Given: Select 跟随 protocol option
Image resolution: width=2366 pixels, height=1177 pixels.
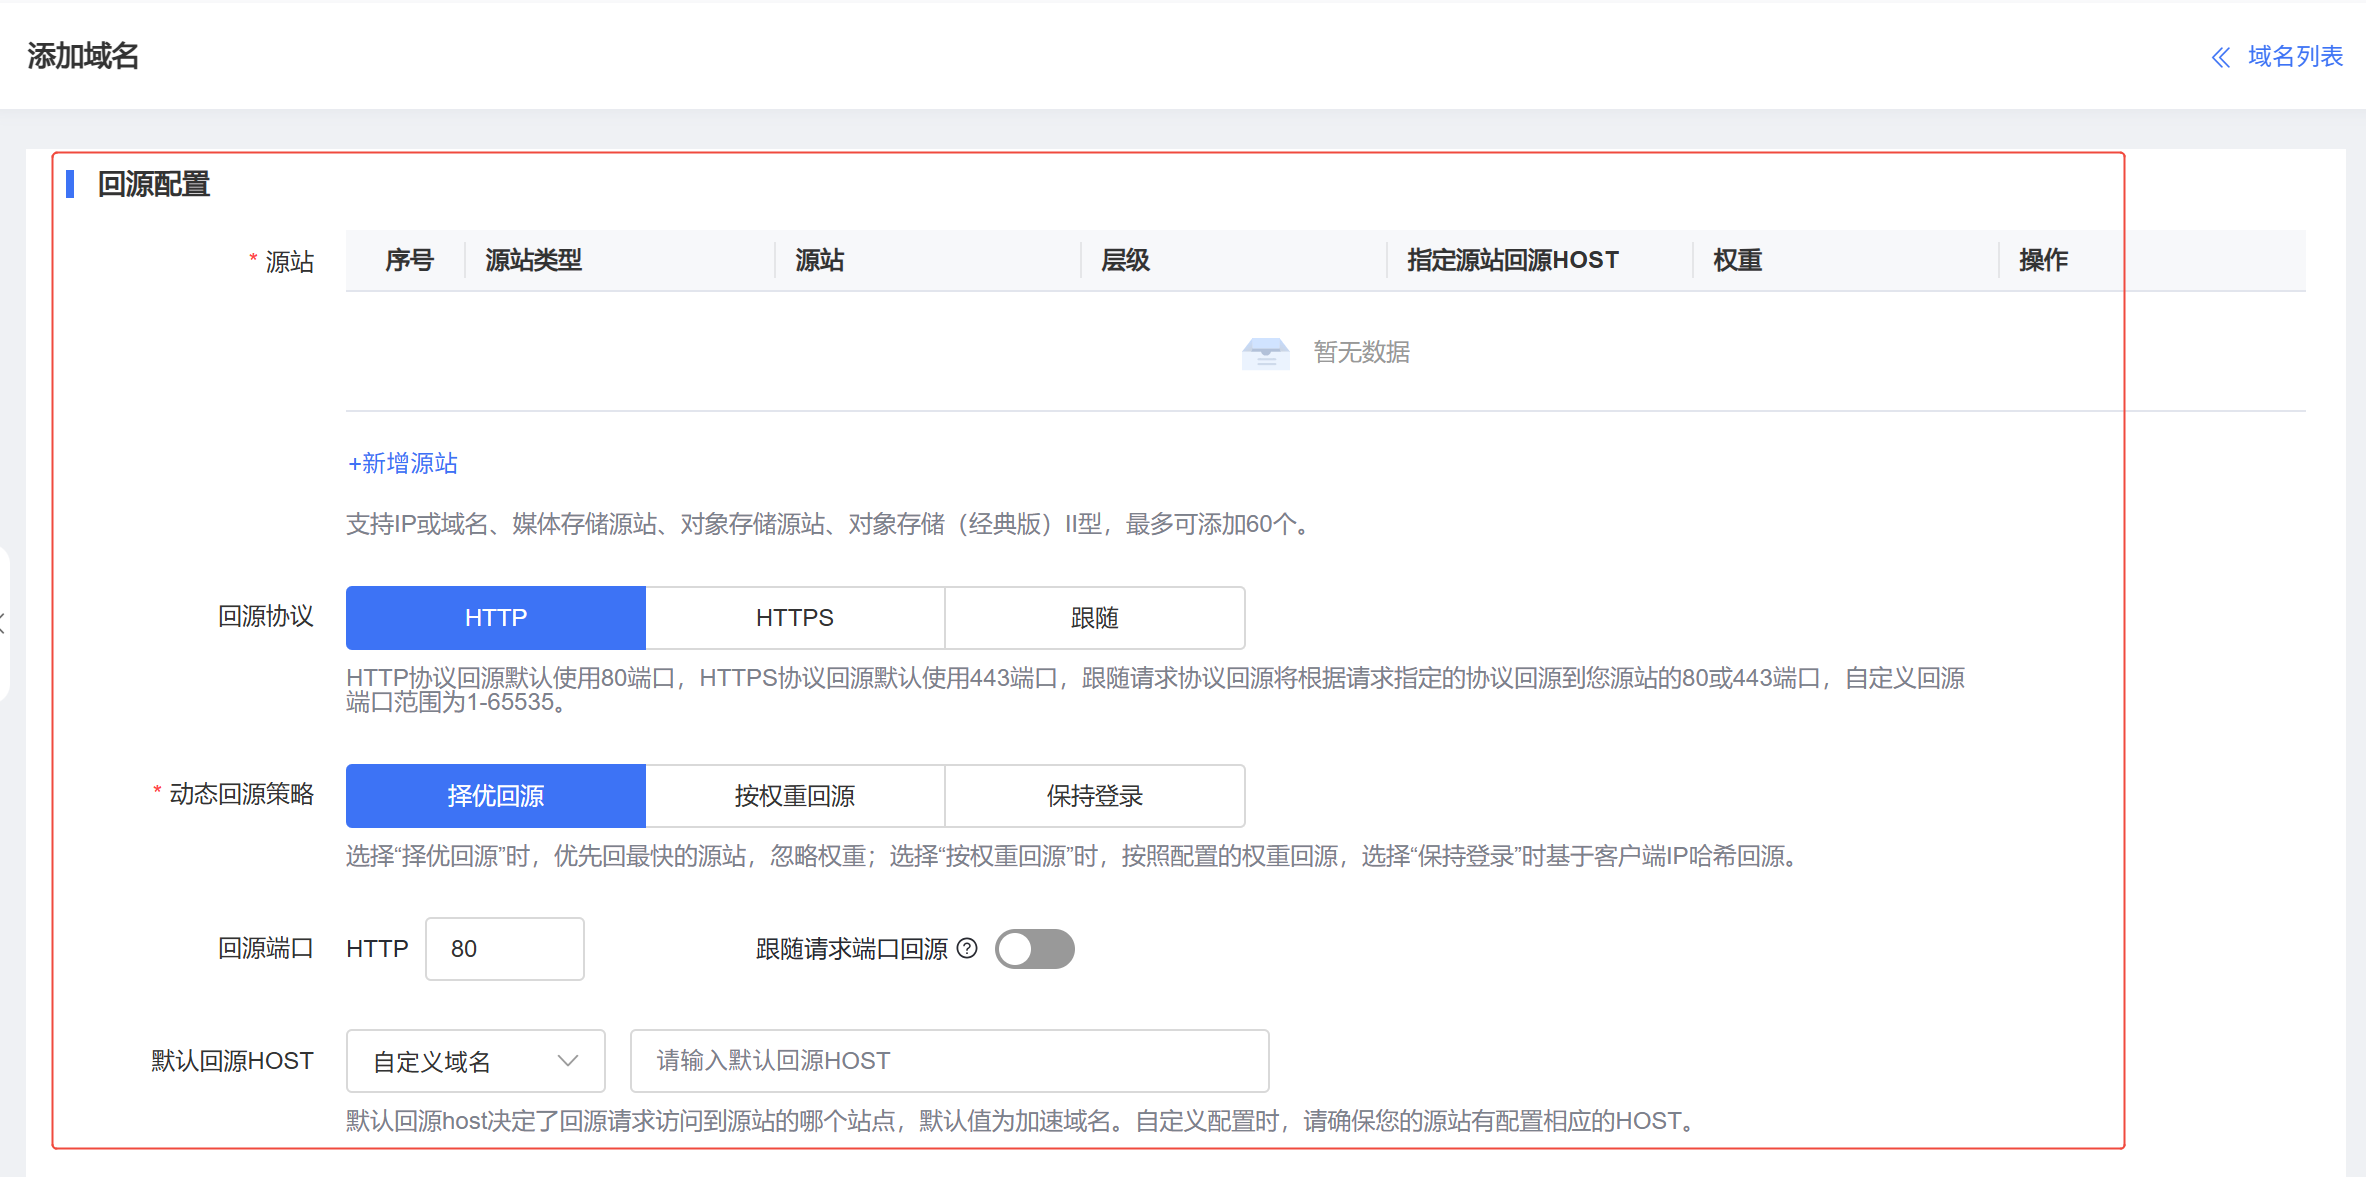Looking at the screenshot, I should tap(1094, 618).
